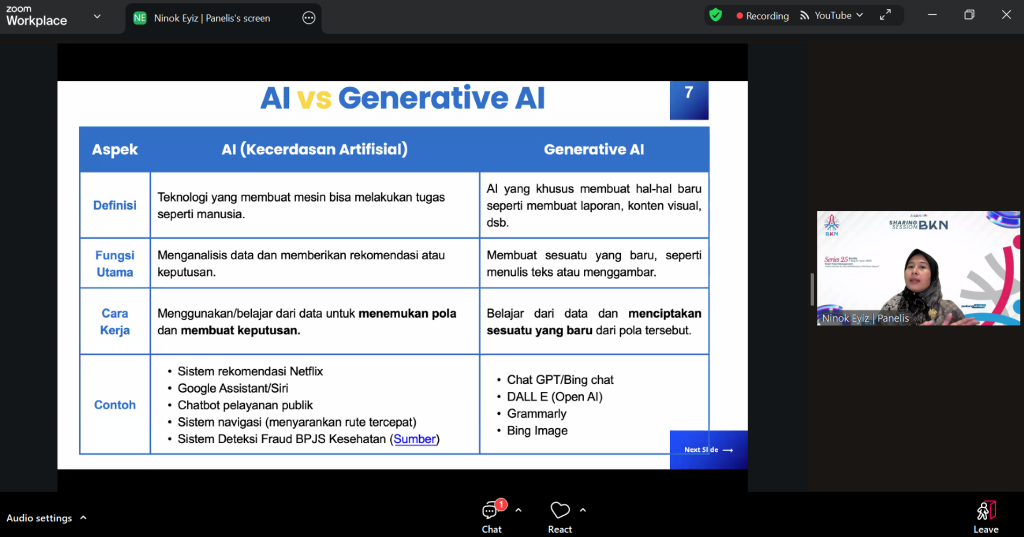The height and width of the screenshot is (537, 1024).
Task: Click the 'Generative AI' column header
Action: 594,150
